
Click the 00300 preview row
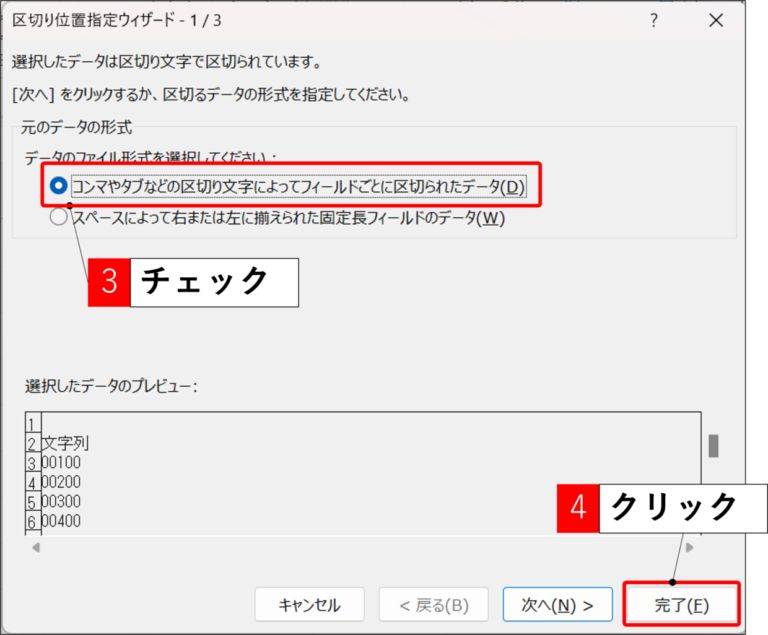coord(61,501)
